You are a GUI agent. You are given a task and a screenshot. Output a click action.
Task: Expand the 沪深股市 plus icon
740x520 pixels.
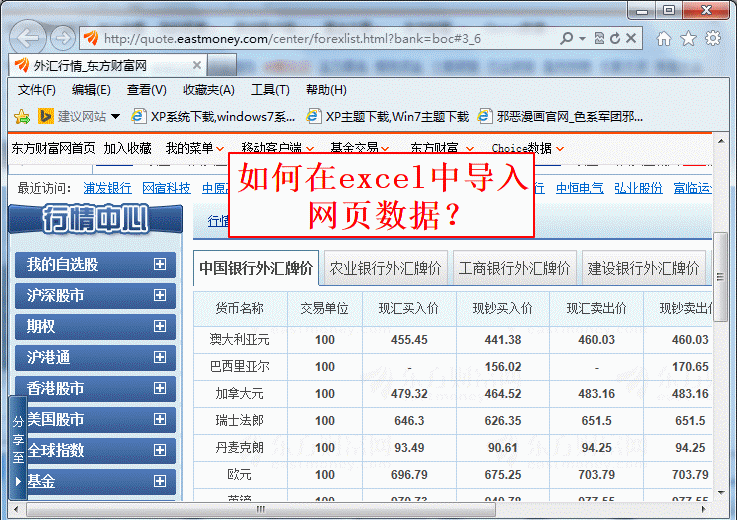pos(159,296)
